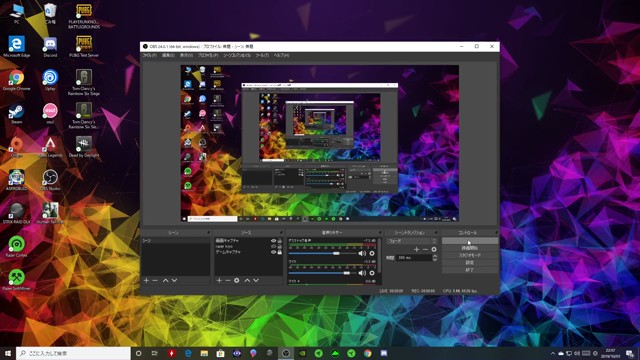The width and height of the screenshot is (640, 360).
Task: Open Apex Legends desktop shortcut
Action: [x=50, y=147]
